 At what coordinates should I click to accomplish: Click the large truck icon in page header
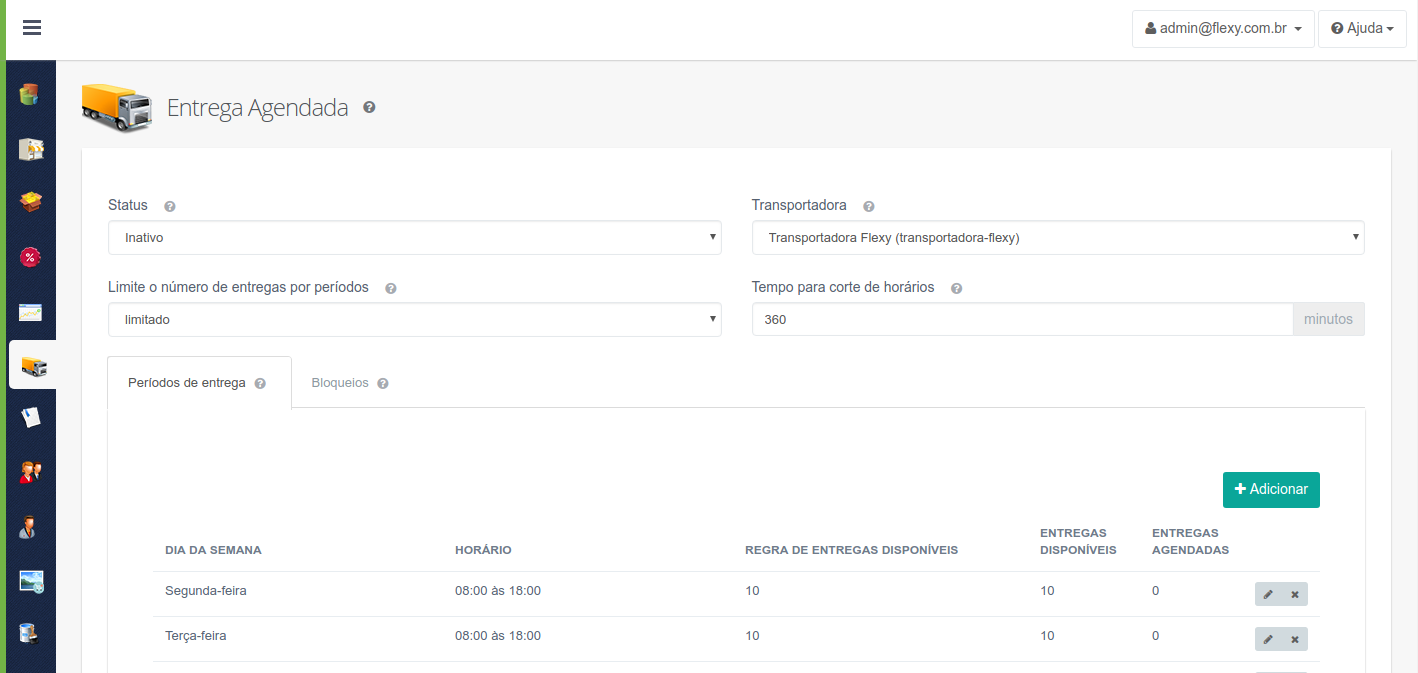[x=117, y=107]
